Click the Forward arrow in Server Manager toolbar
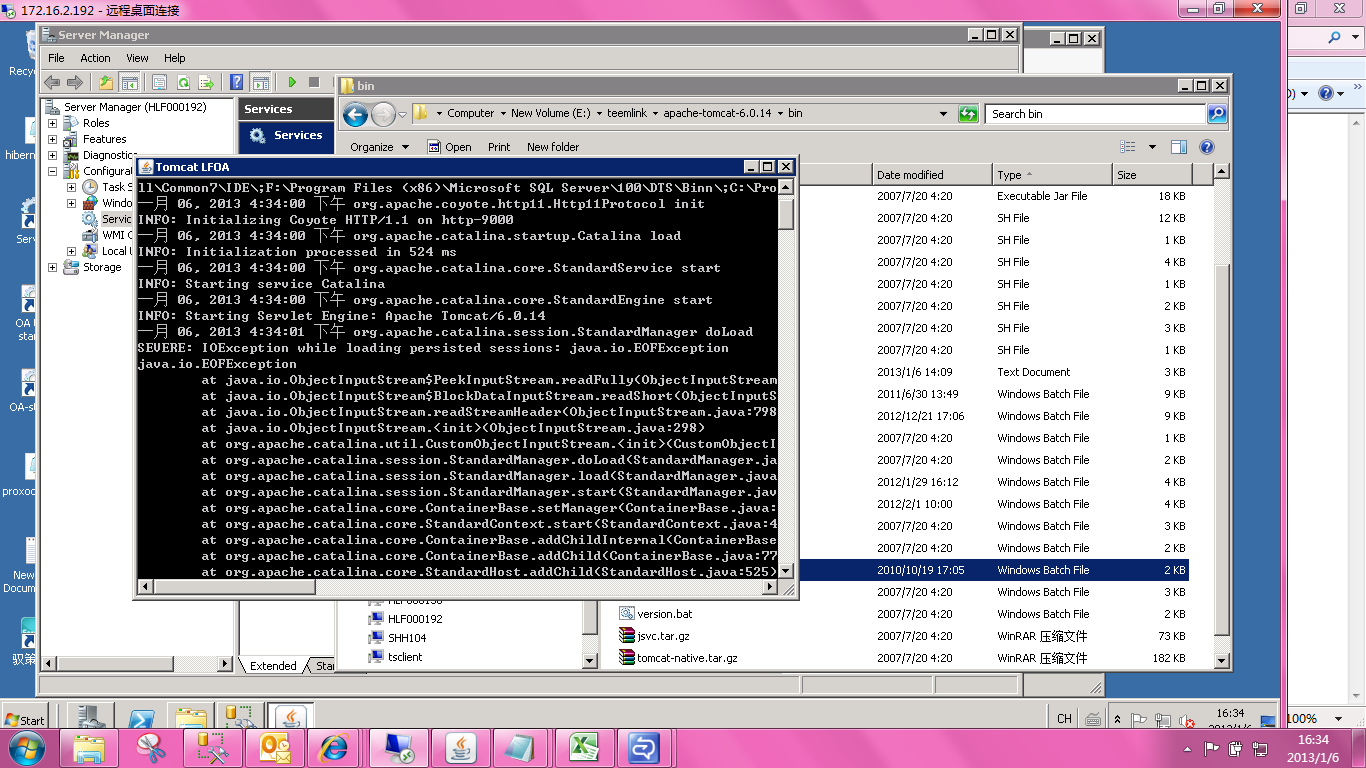Image resolution: width=1366 pixels, height=768 pixels. (75, 82)
